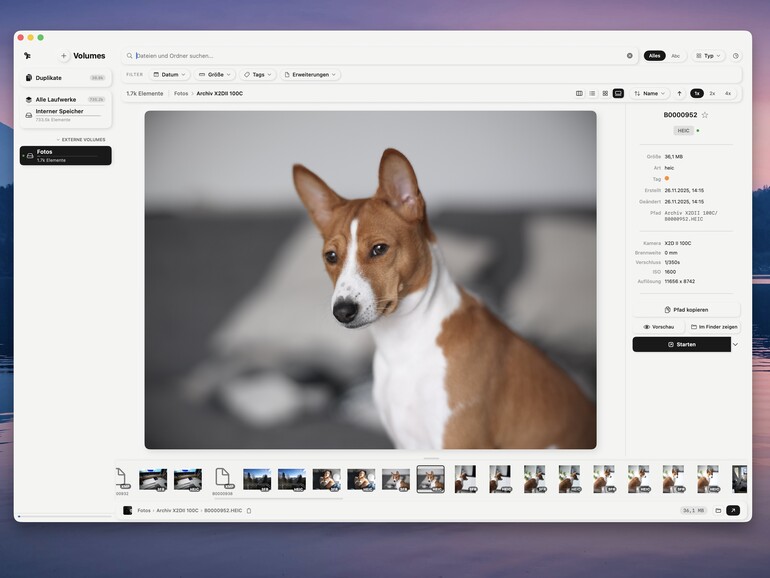770x578 pixels.
Task: Open the Größe filter dropdown
Action: [x=215, y=75]
